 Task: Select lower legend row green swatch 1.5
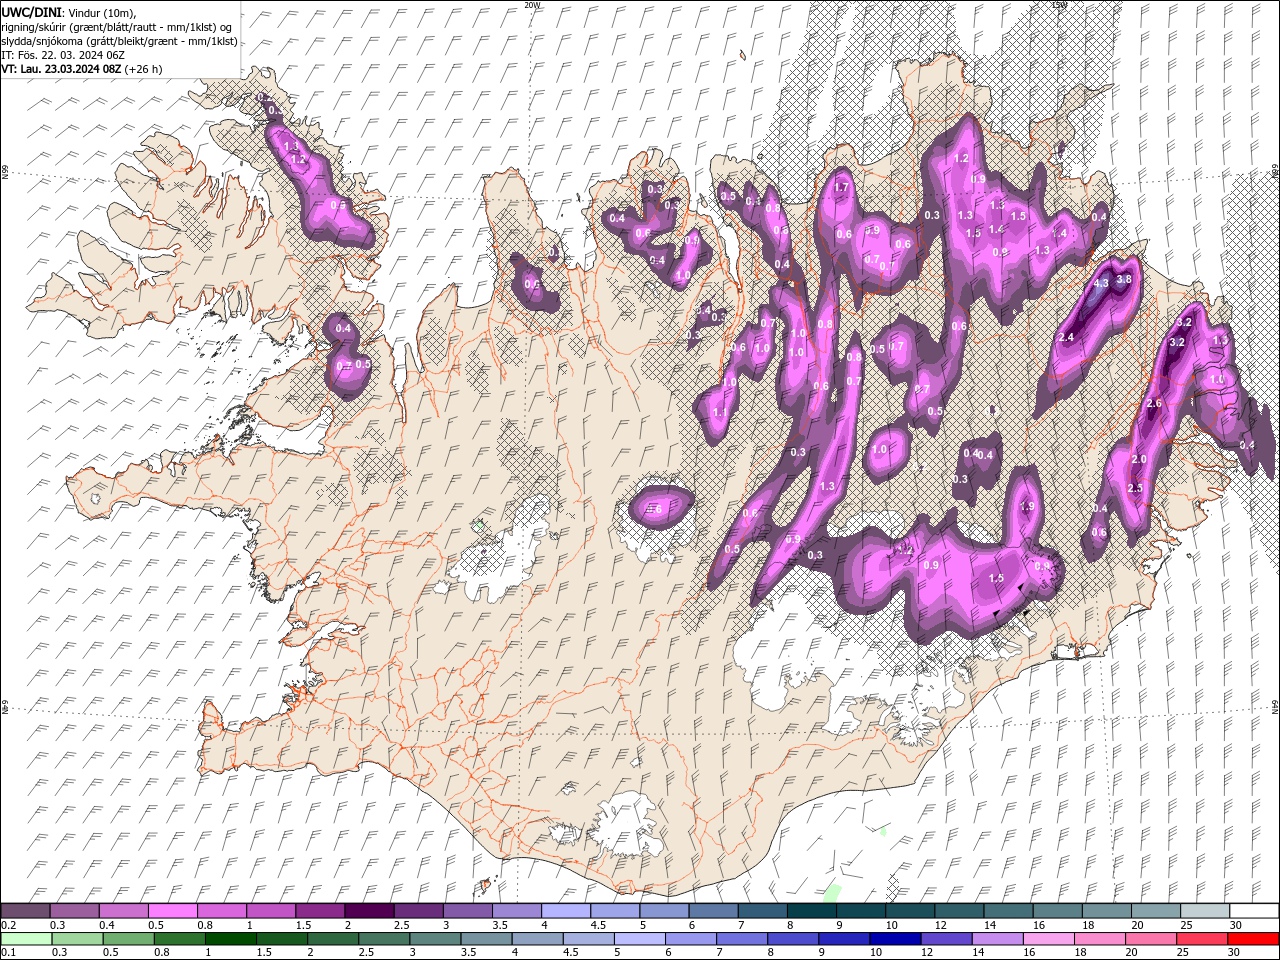(282, 939)
